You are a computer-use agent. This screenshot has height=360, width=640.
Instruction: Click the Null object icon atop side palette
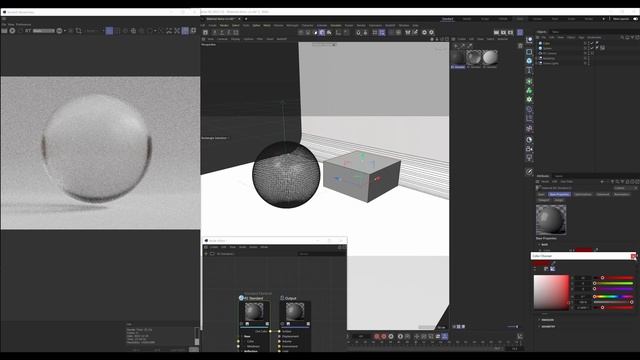[529, 40]
